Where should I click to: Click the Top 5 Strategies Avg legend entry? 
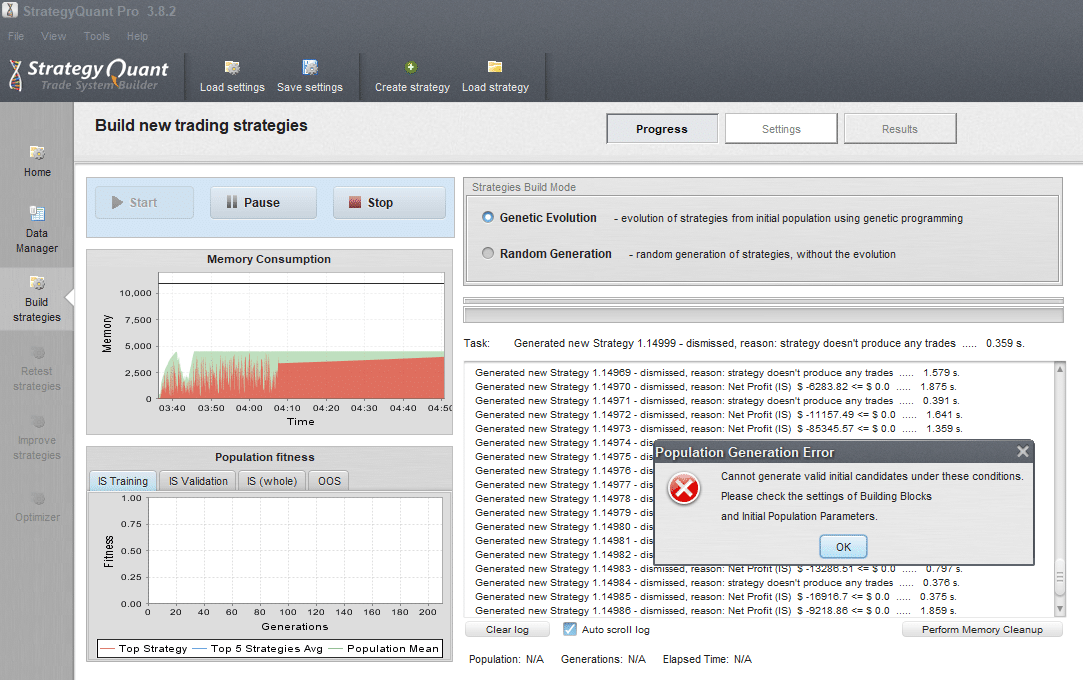tap(258, 648)
